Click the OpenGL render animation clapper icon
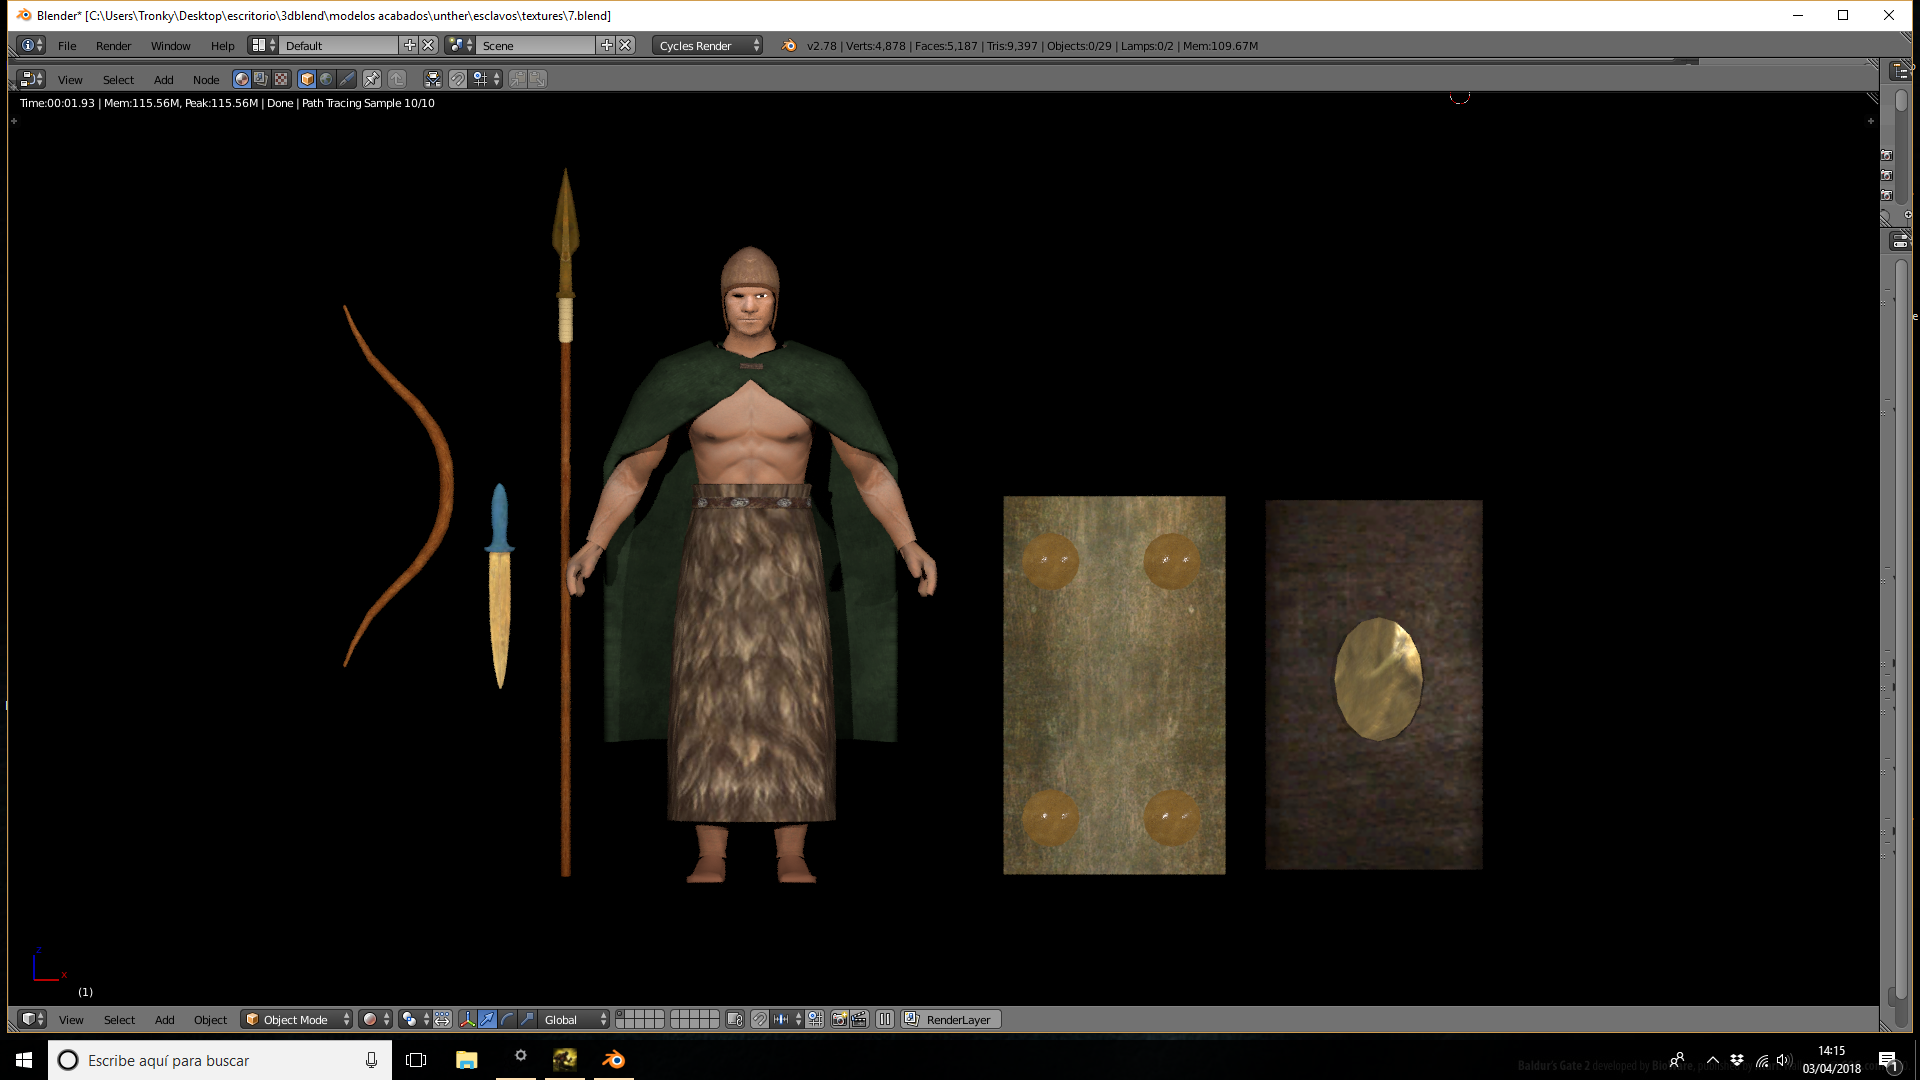 859,1019
